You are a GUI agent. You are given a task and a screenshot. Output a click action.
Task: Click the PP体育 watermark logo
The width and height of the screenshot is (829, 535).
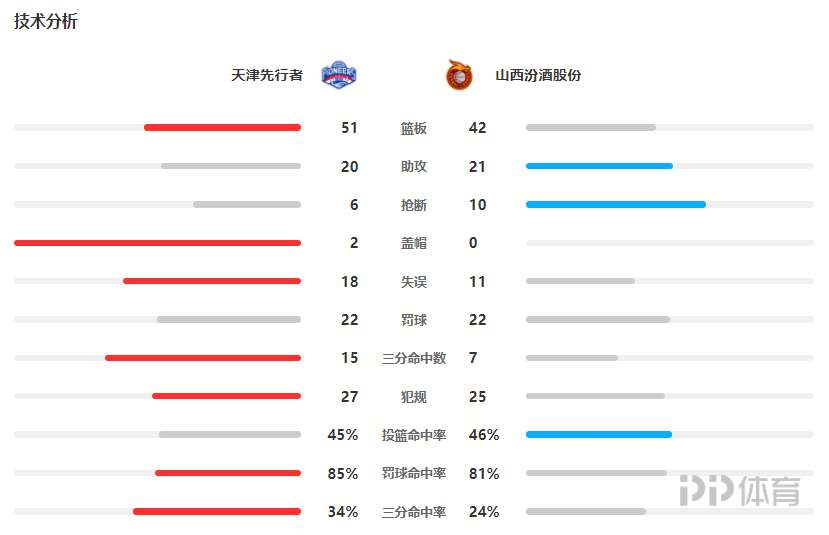tap(740, 490)
